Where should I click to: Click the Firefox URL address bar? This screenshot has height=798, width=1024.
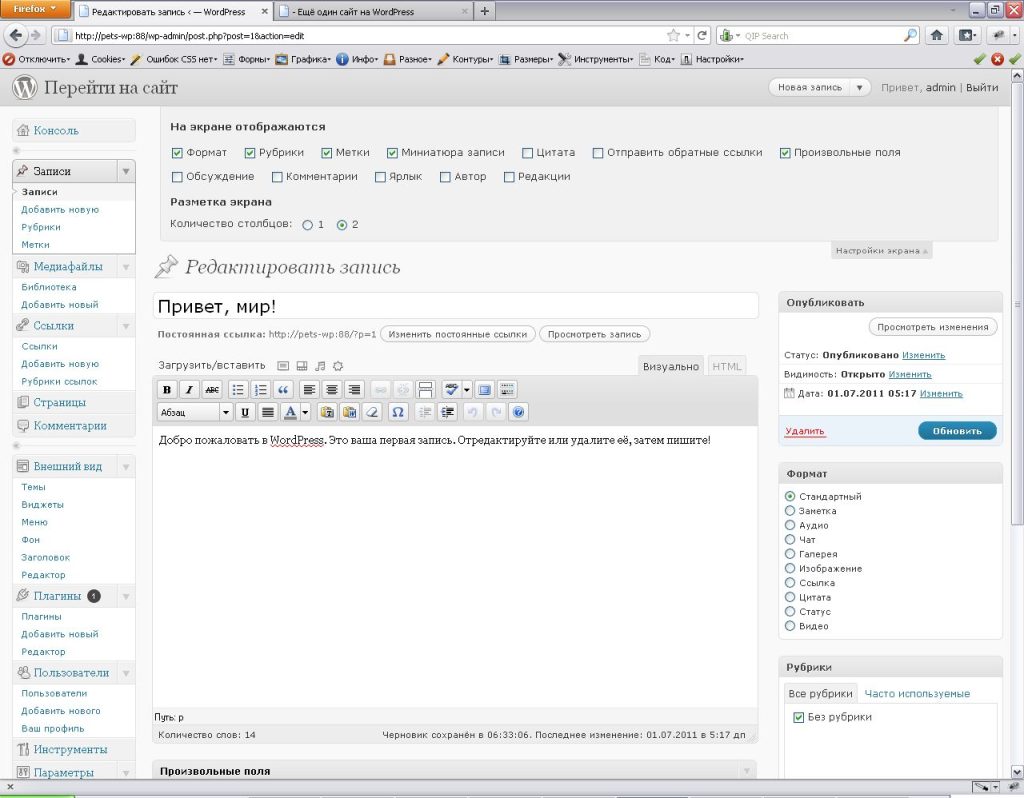[369, 36]
